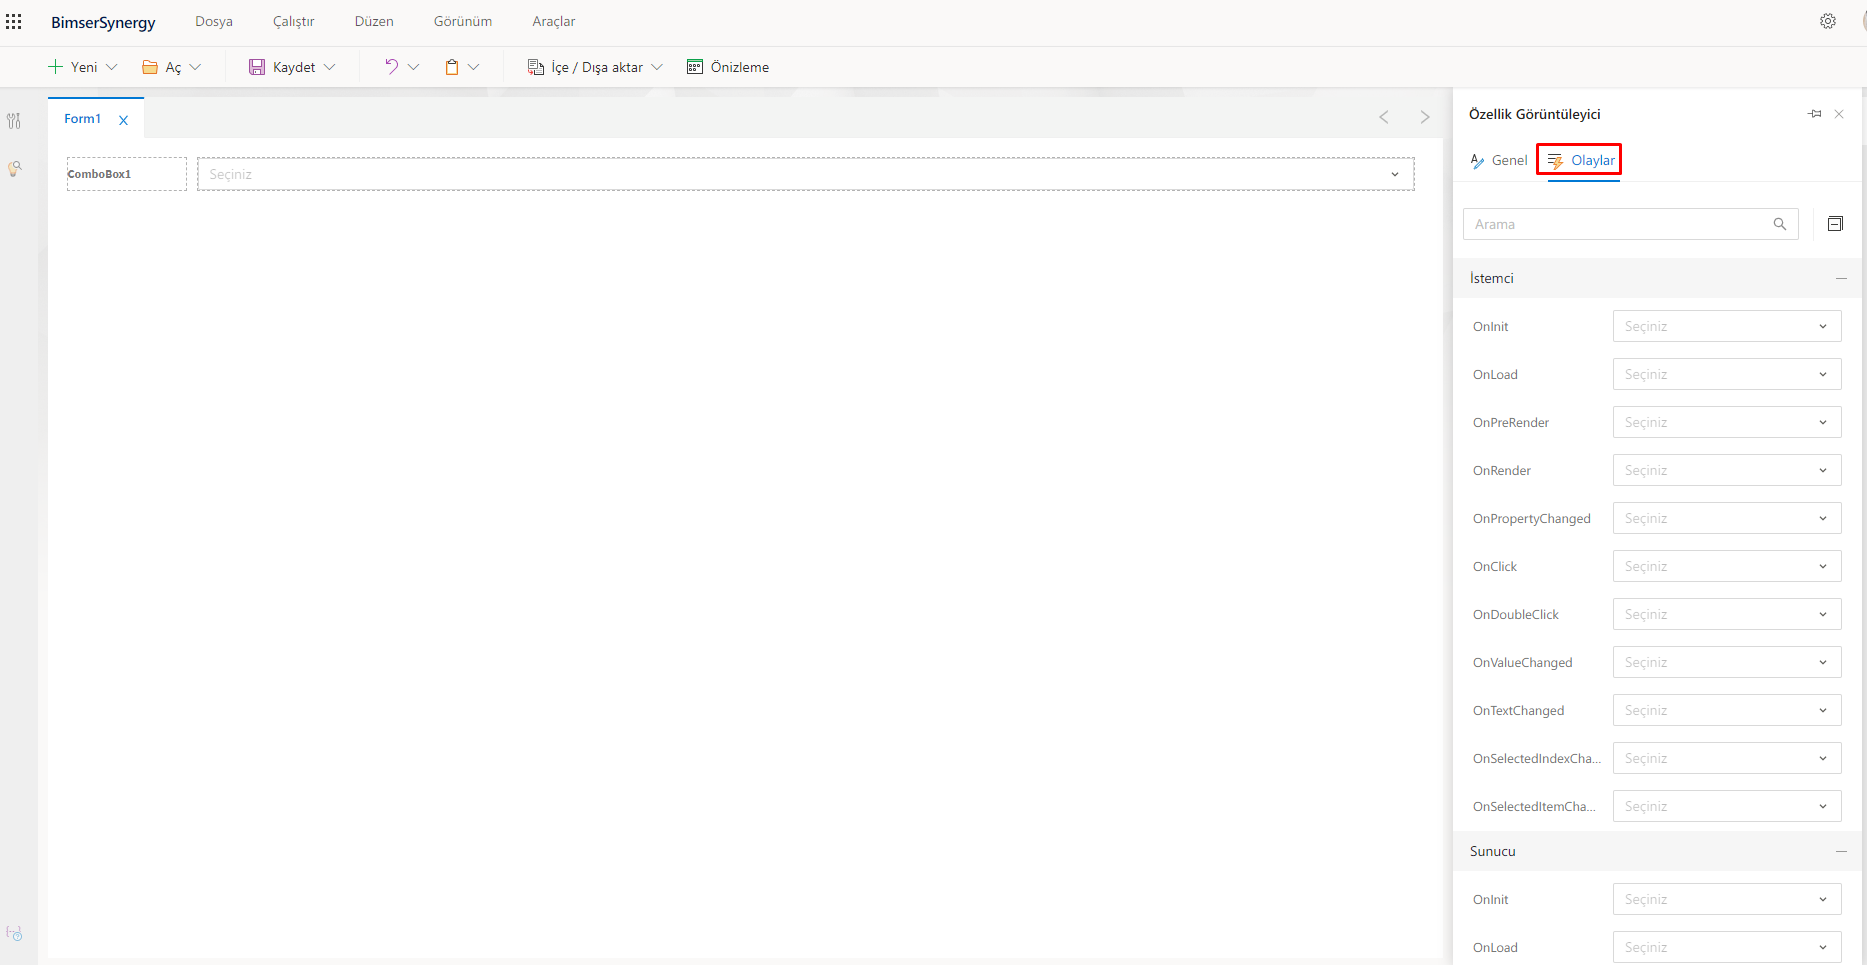The image size is (1867, 965).
Task: Click the collapse-all icon beside search box
Action: 1835,224
